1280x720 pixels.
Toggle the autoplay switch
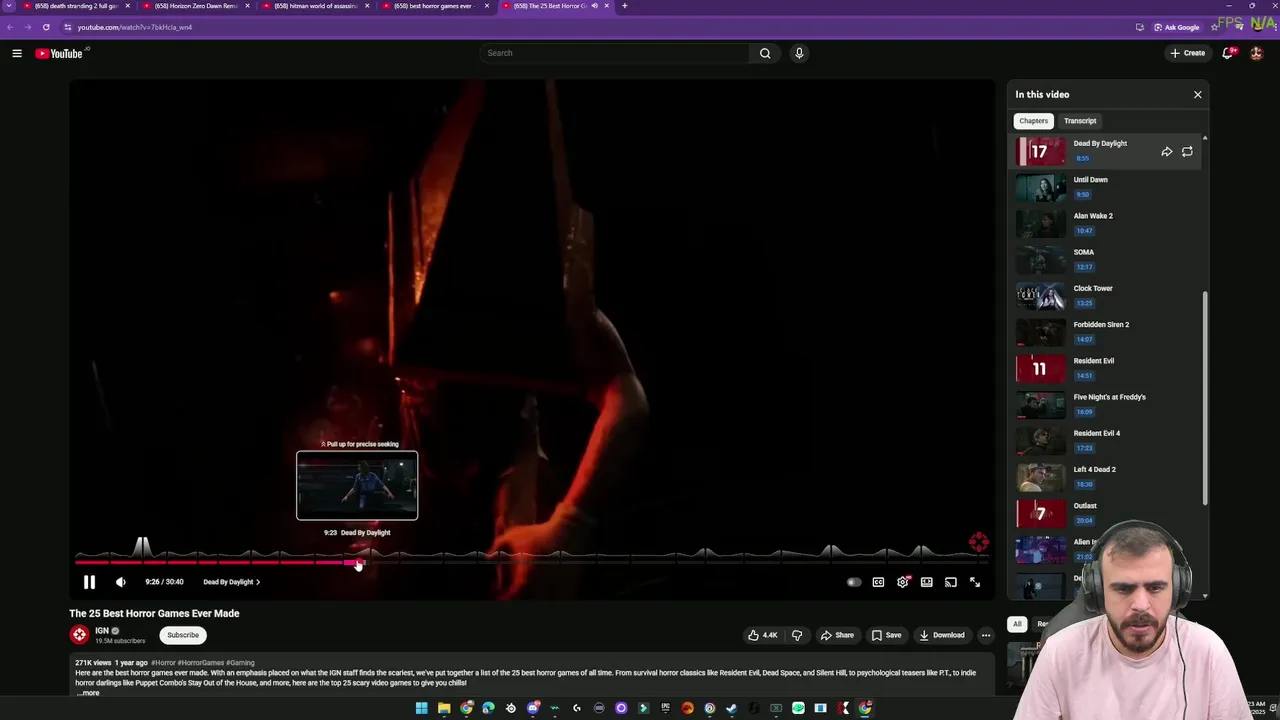click(854, 582)
